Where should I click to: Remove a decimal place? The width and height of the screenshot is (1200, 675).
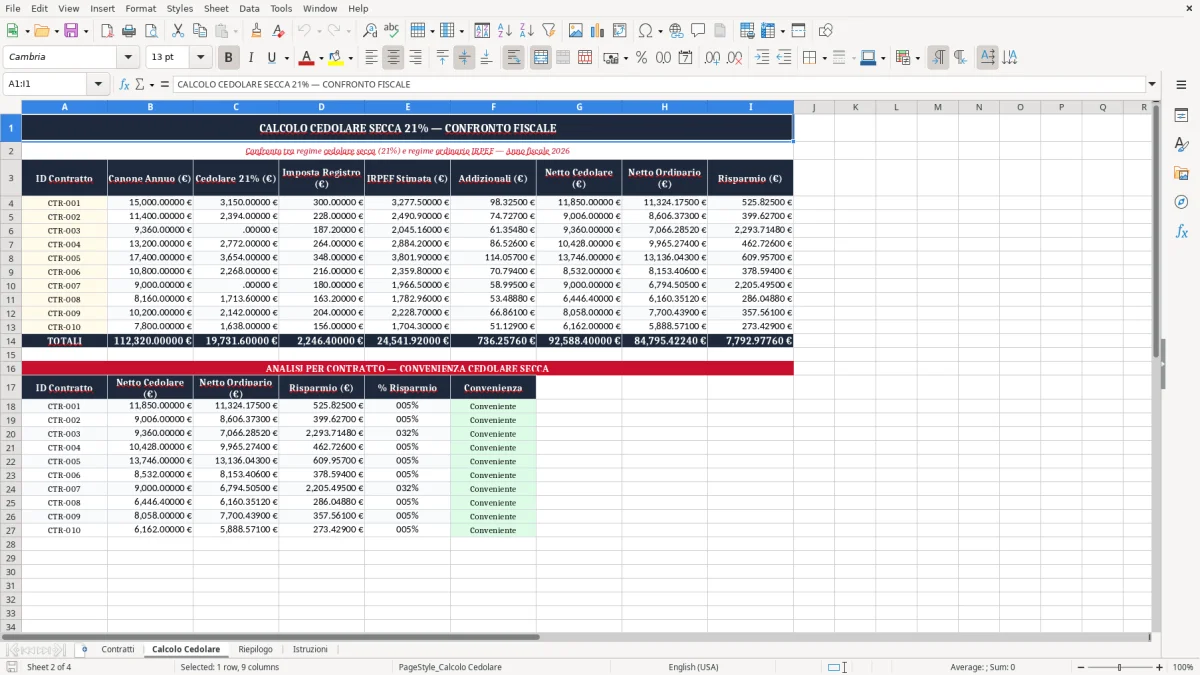[x=734, y=58]
